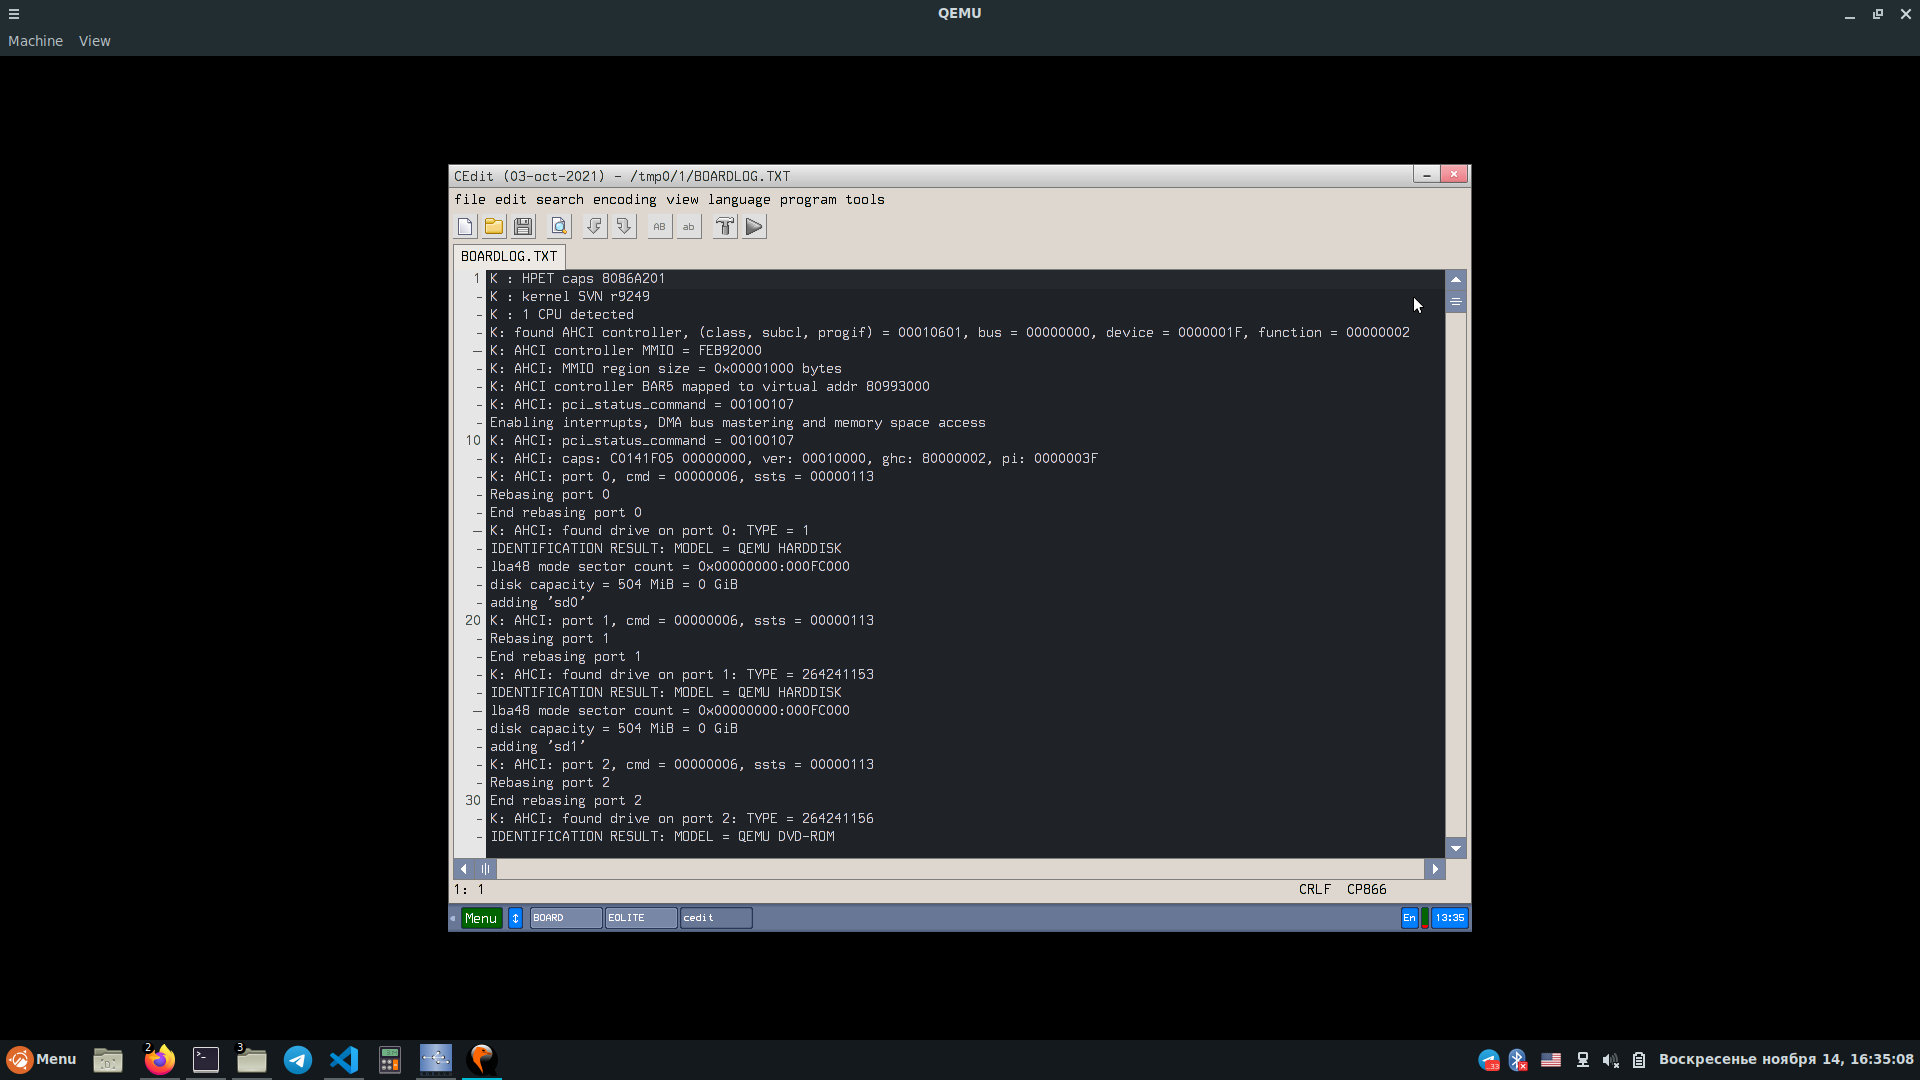Open the language menu

coord(739,200)
